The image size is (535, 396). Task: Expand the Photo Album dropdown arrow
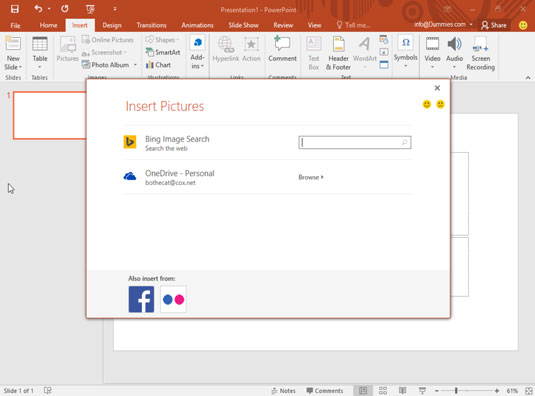click(x=135, y=65)
